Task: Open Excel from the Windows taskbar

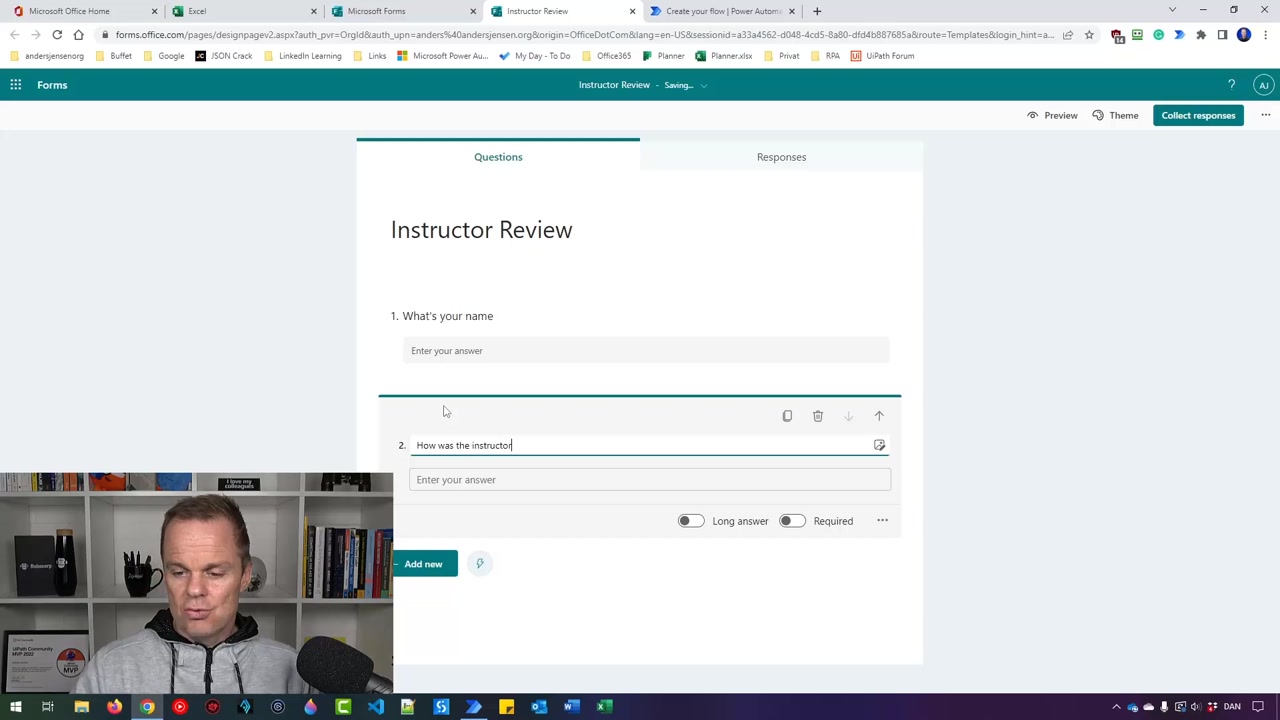Action: pyautogui.click(x=604, y=707)
